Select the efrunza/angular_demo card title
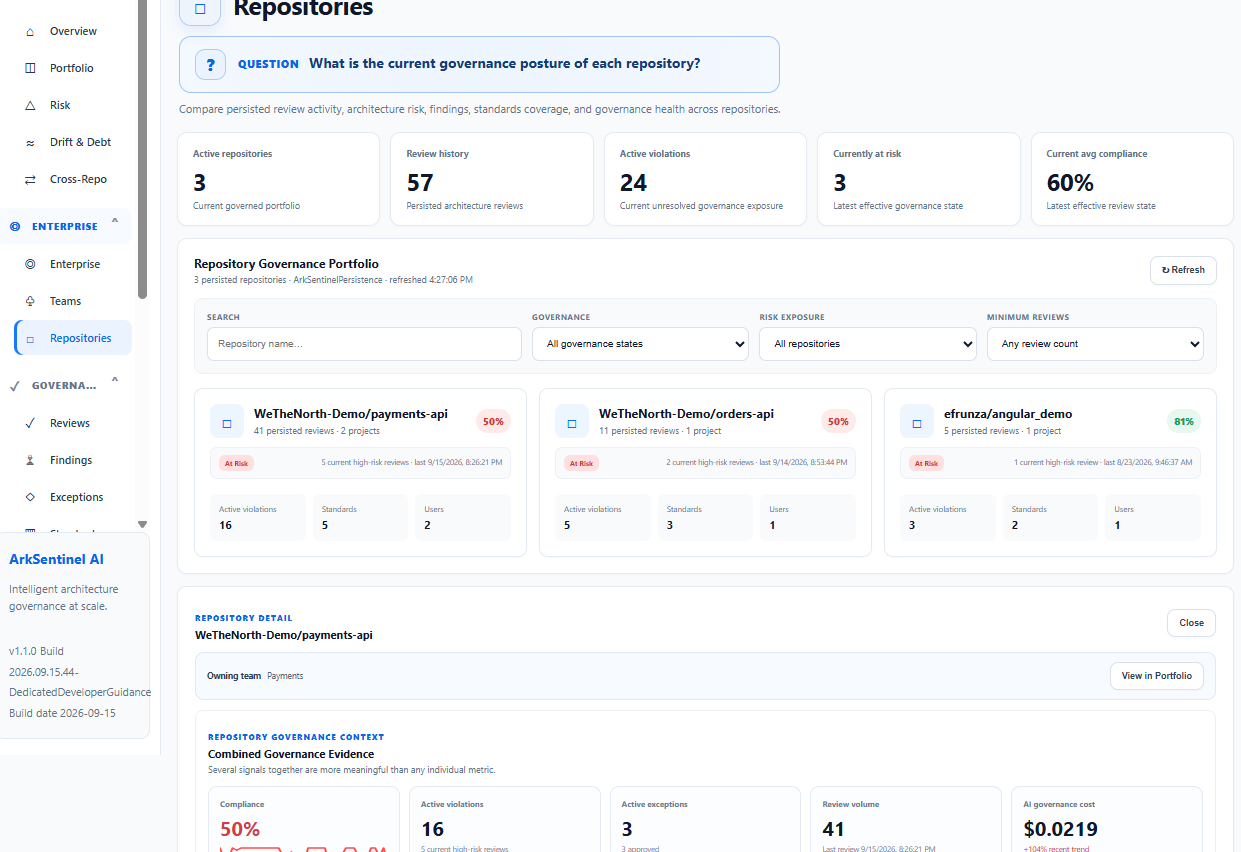The image size is (1241, 852). click(x=1008, y=414)
